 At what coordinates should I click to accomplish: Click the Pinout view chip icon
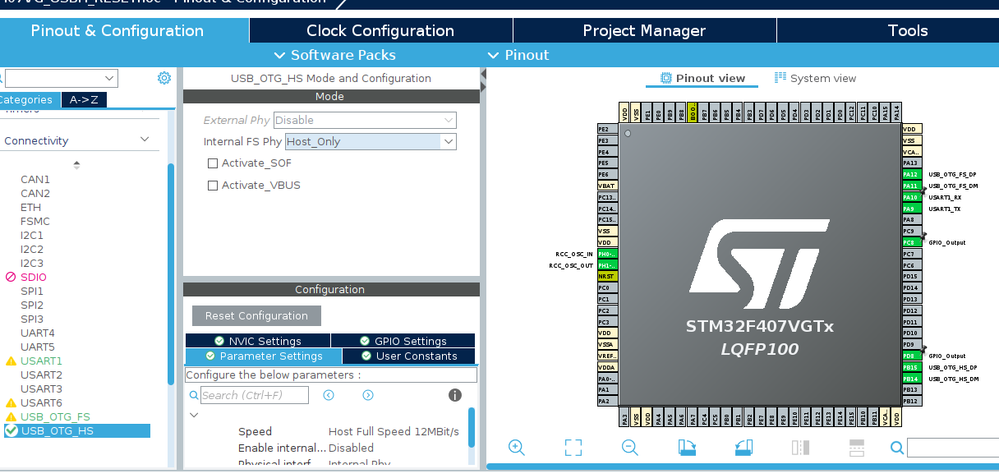tap(666, 78)
